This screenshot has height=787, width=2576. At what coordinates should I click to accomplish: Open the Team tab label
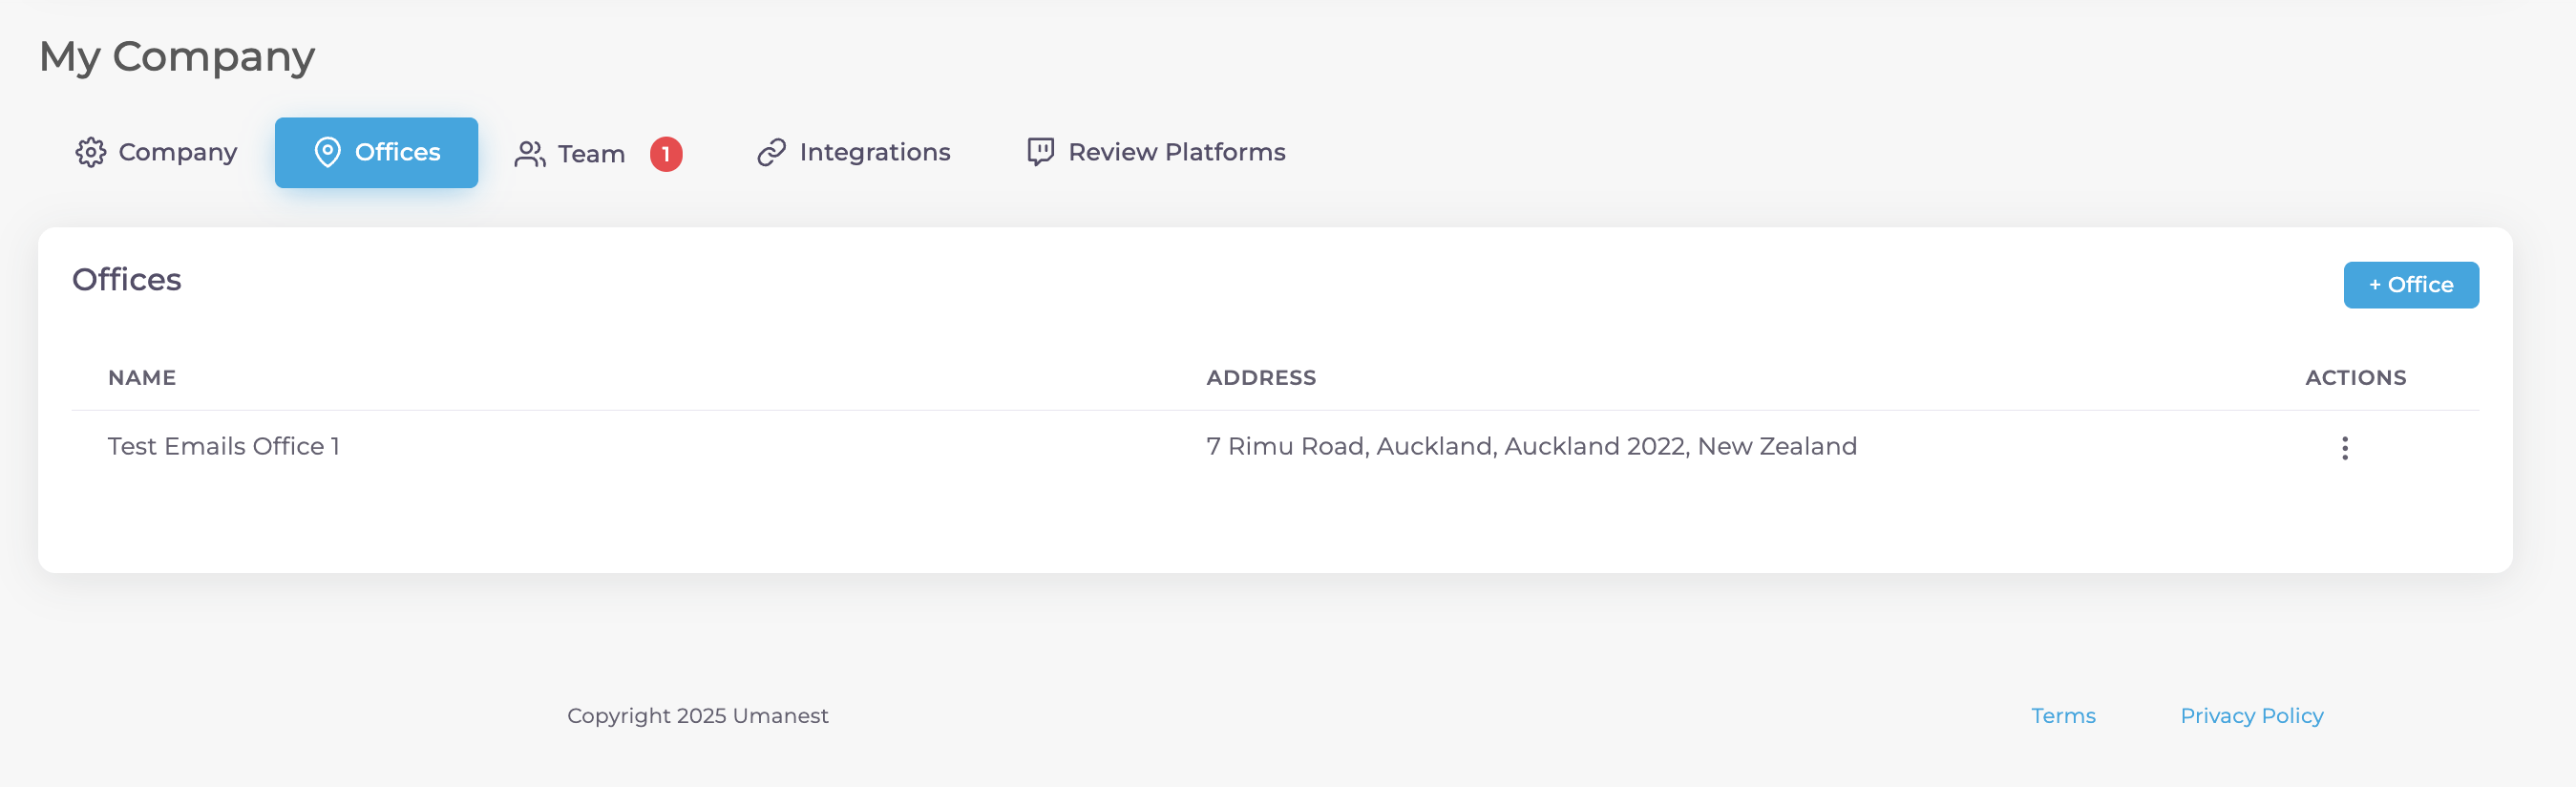591,154
